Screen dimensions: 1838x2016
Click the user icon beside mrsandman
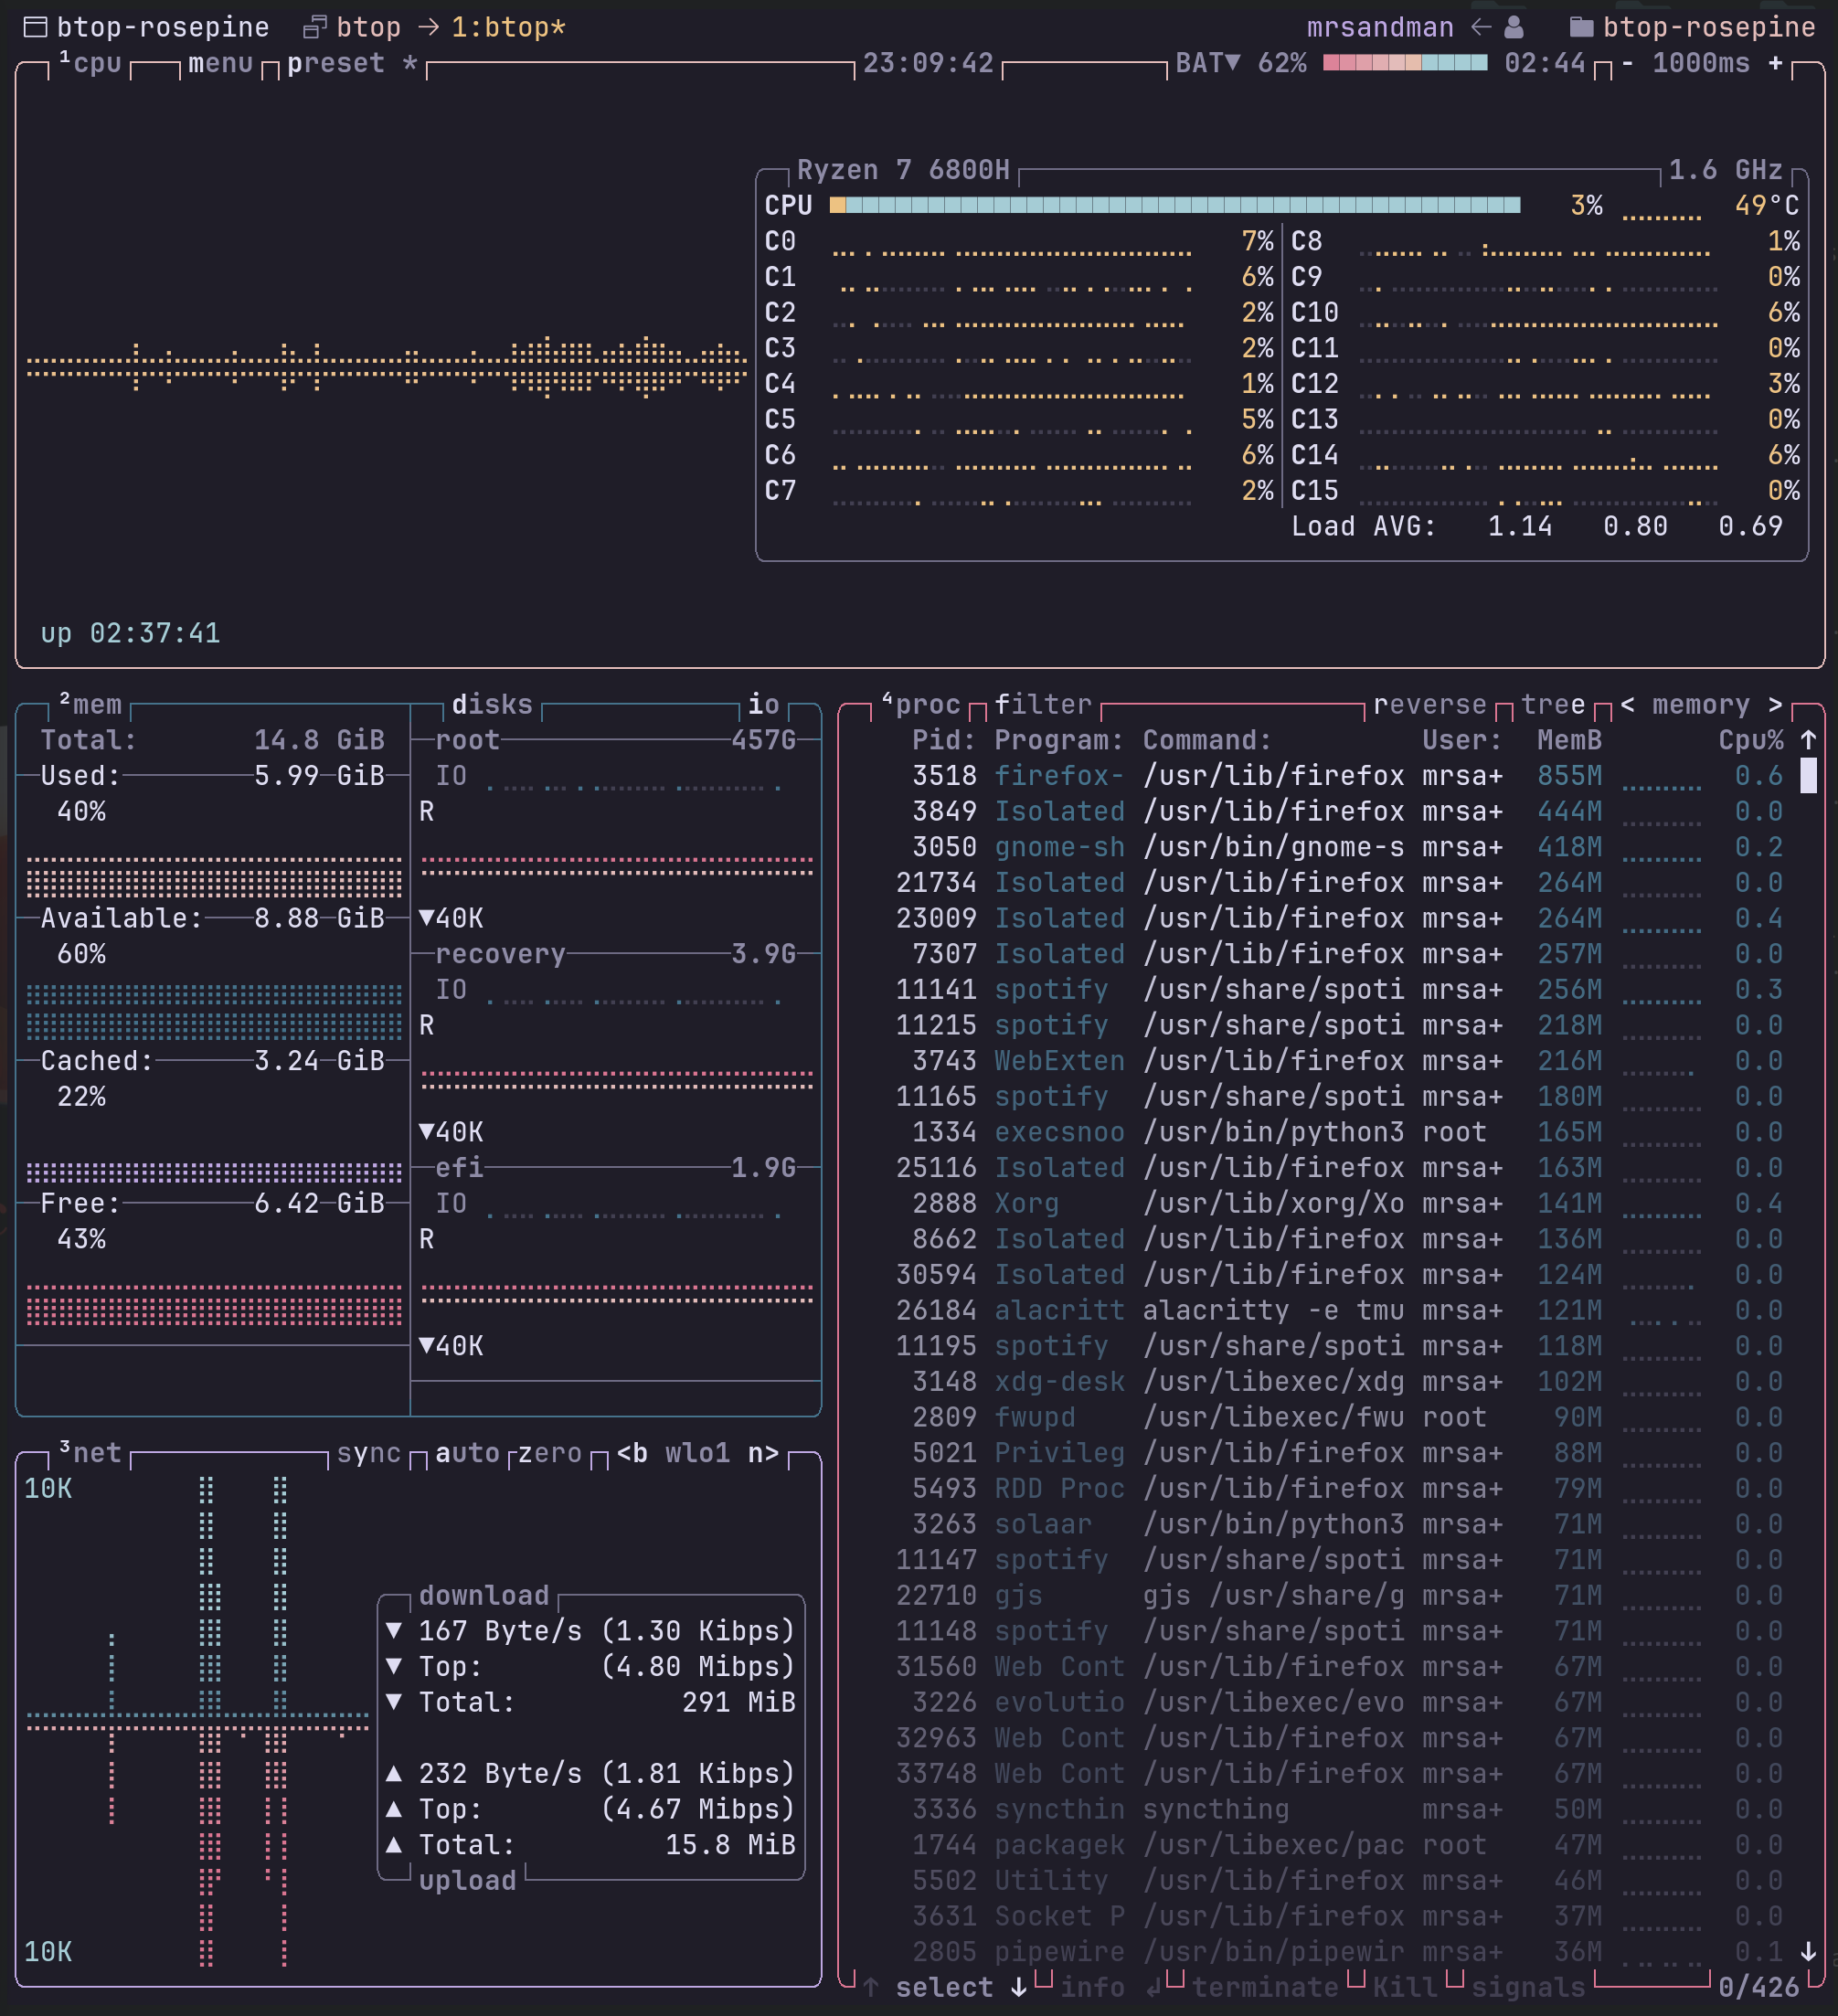tap(1513, 27)
